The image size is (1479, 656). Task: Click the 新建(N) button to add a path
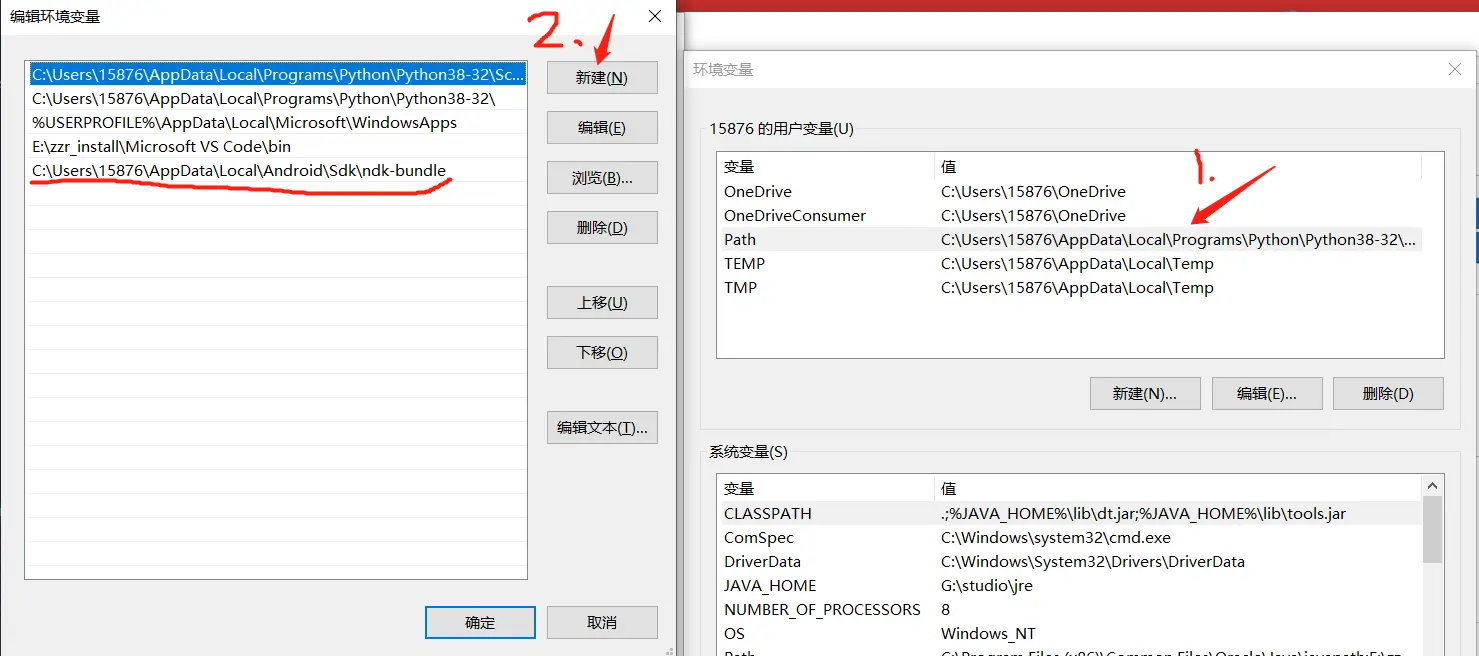(x=601, y=77)
